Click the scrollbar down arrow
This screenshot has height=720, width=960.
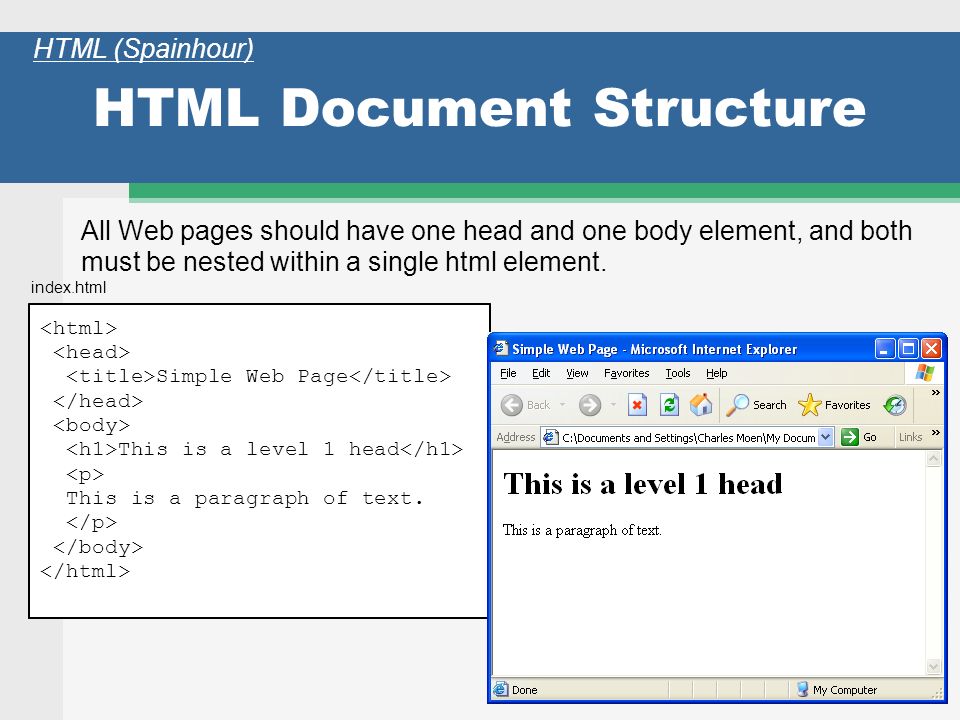coord(934,666)
